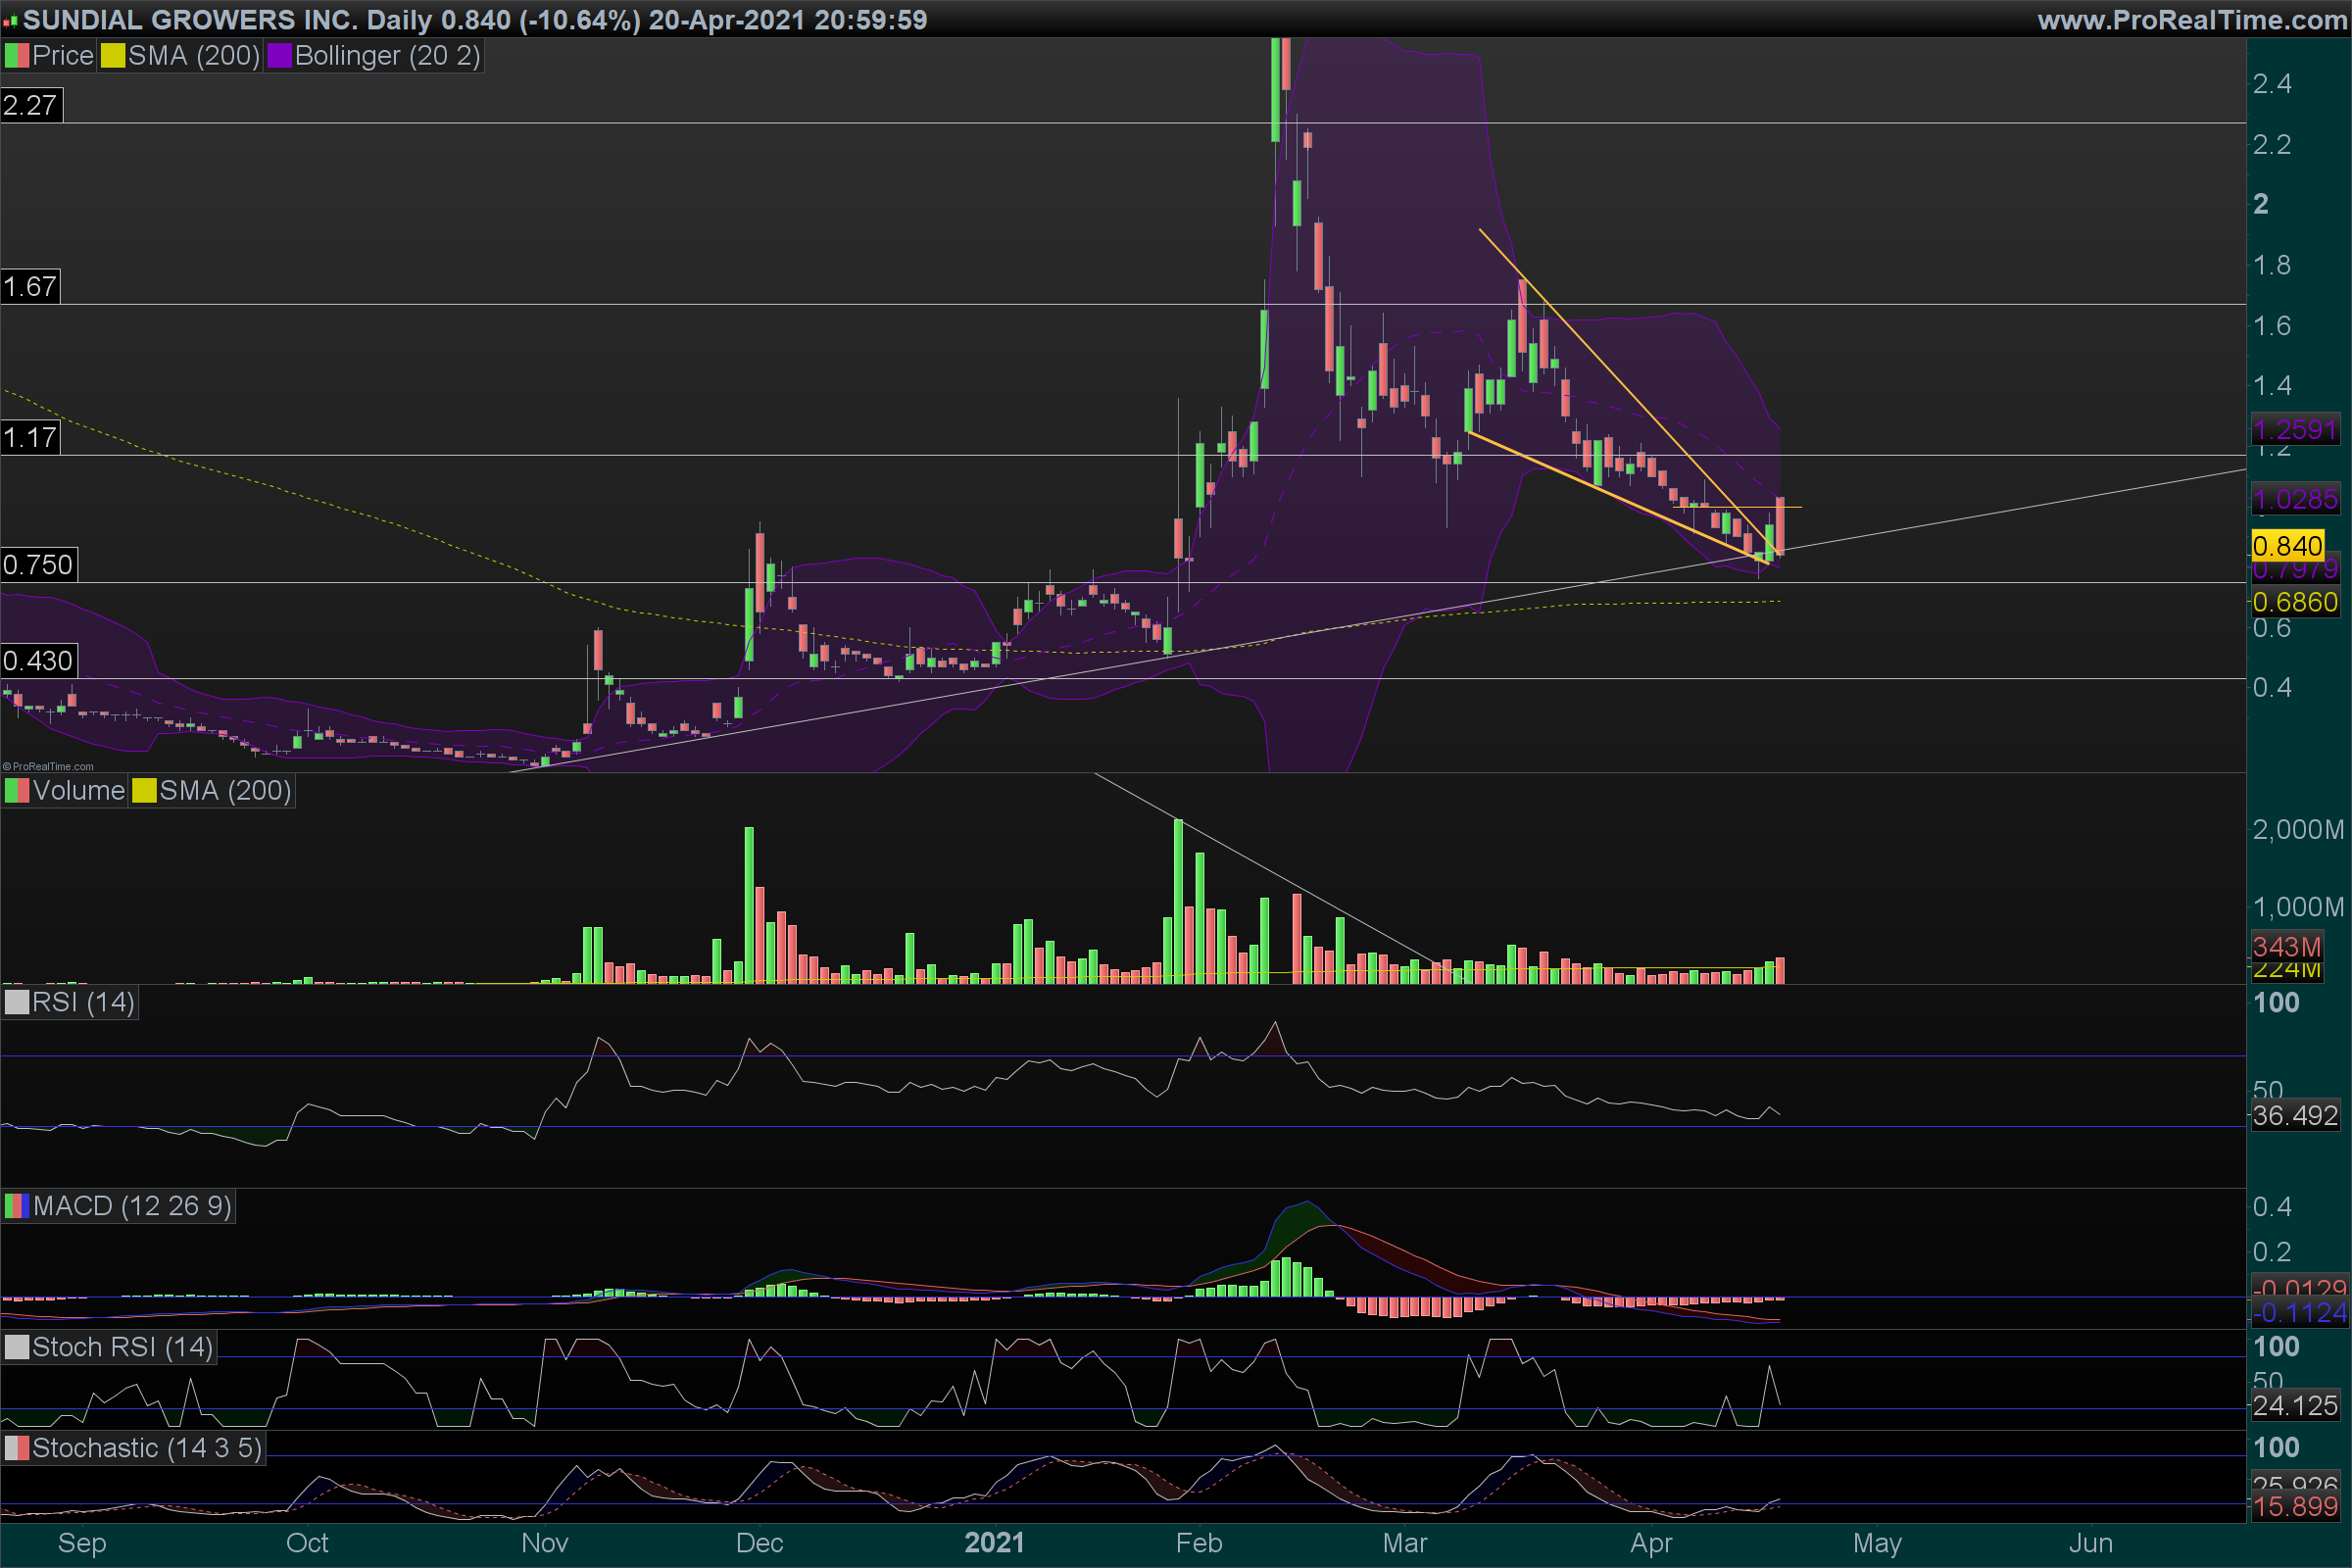The width and height of the screenshot is (2352, 1568).
Task: Click the purple Bollinger legend icon
Action: pos(279,56)
